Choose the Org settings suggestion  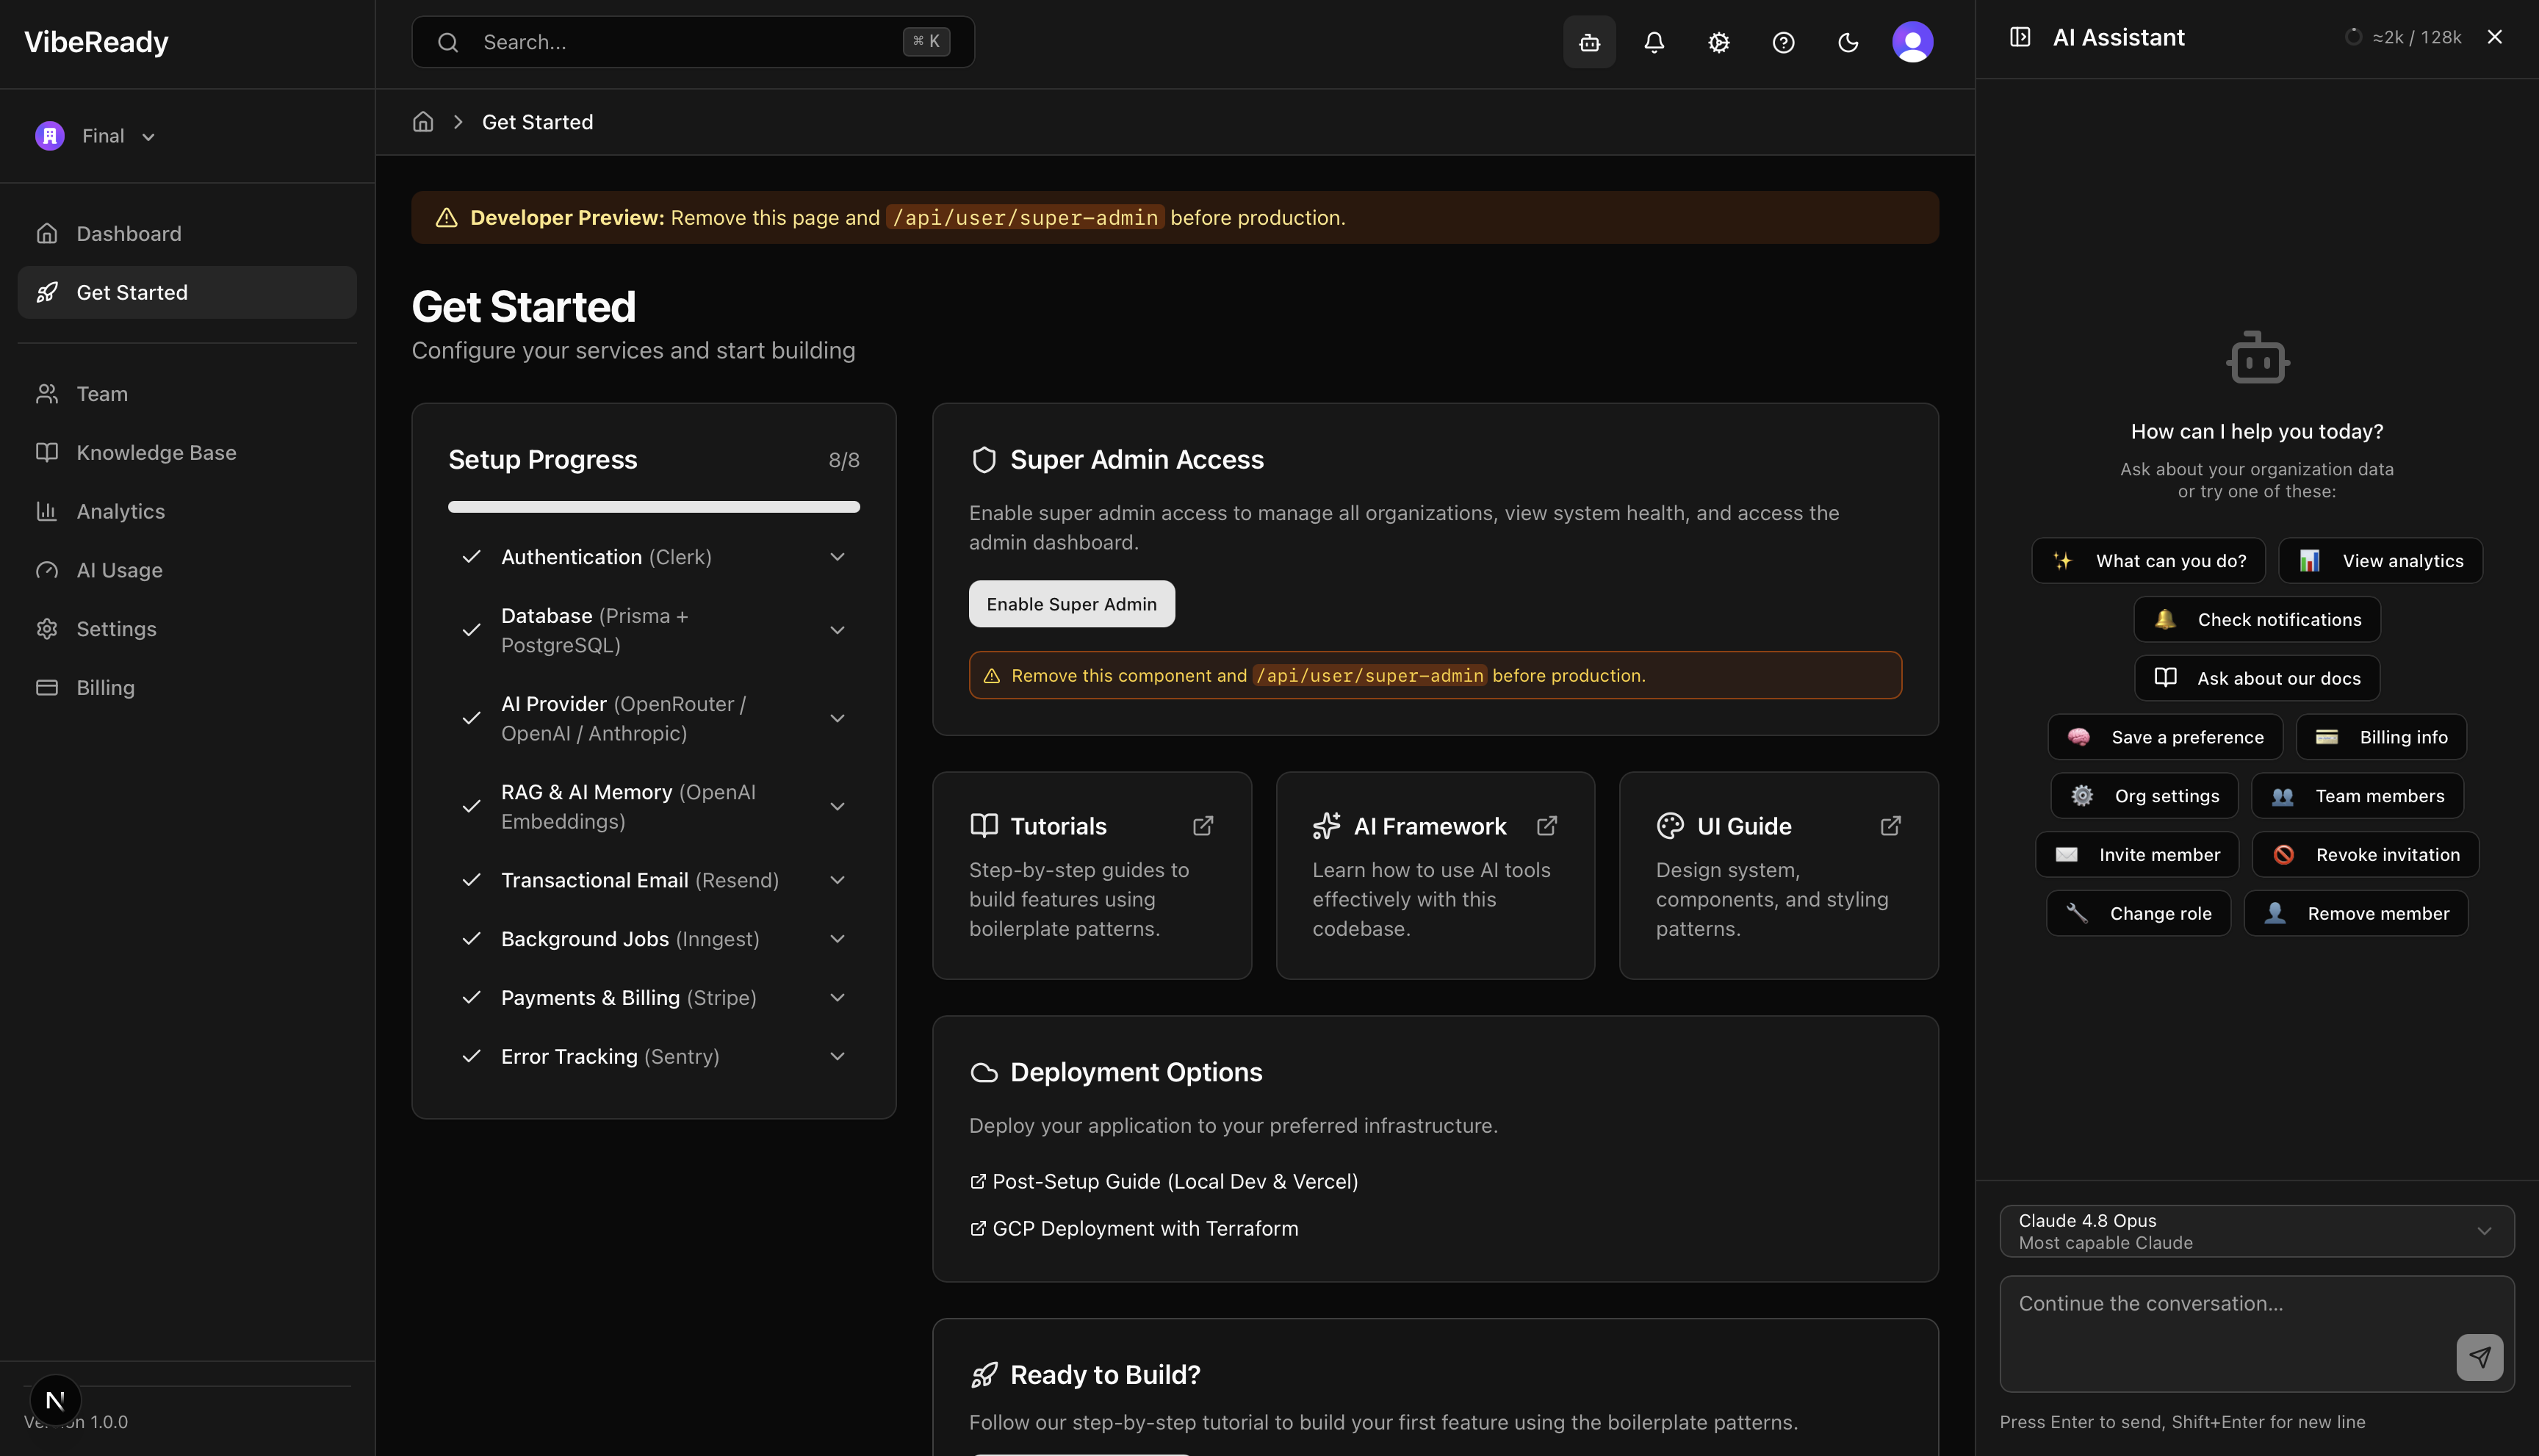coord(2144,796)
